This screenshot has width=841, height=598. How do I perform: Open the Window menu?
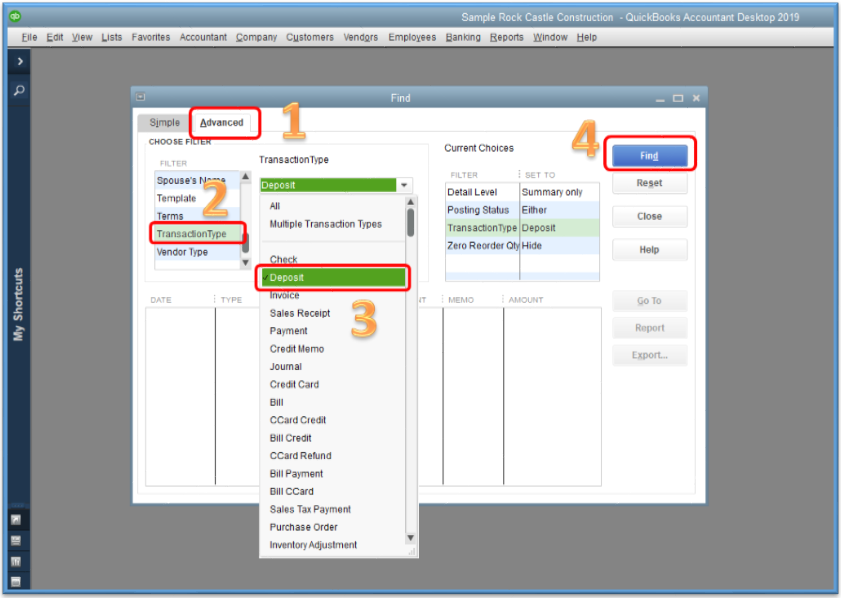(x=550, y=37)
